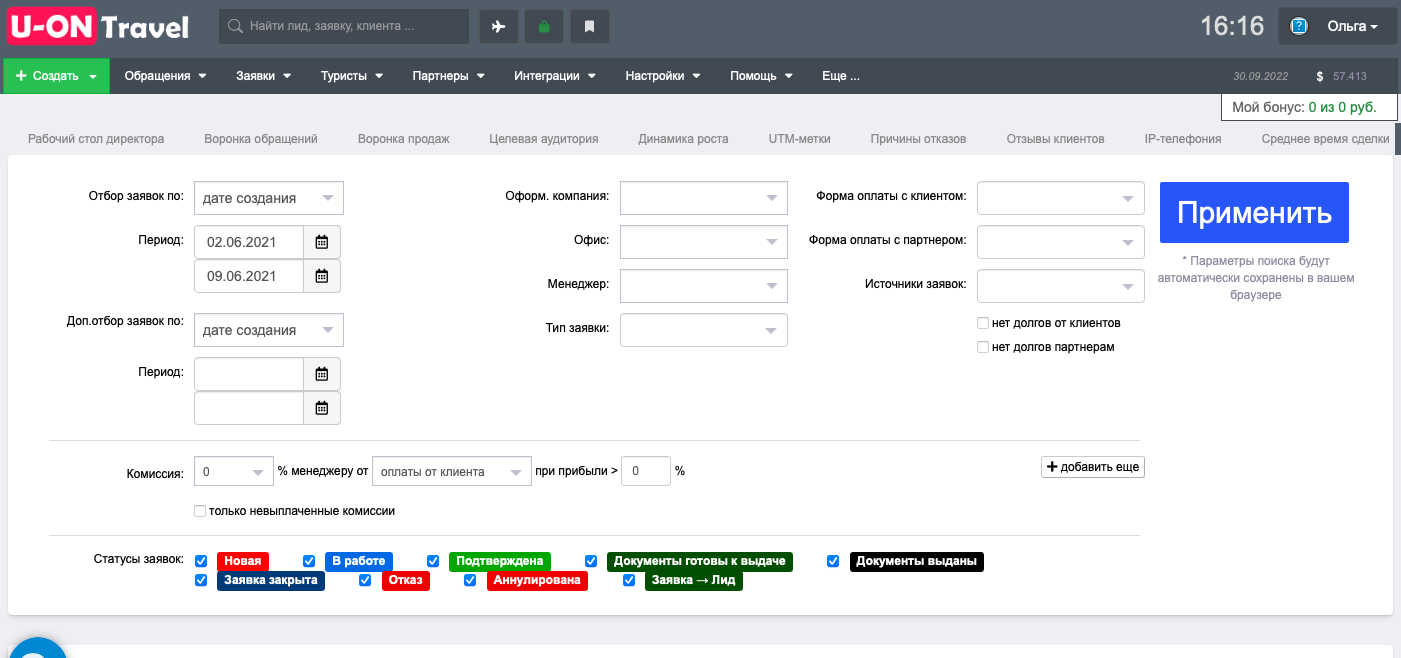
Task: Open the Настройки menu
Action: pyautogui.click(x=663, y=76)
